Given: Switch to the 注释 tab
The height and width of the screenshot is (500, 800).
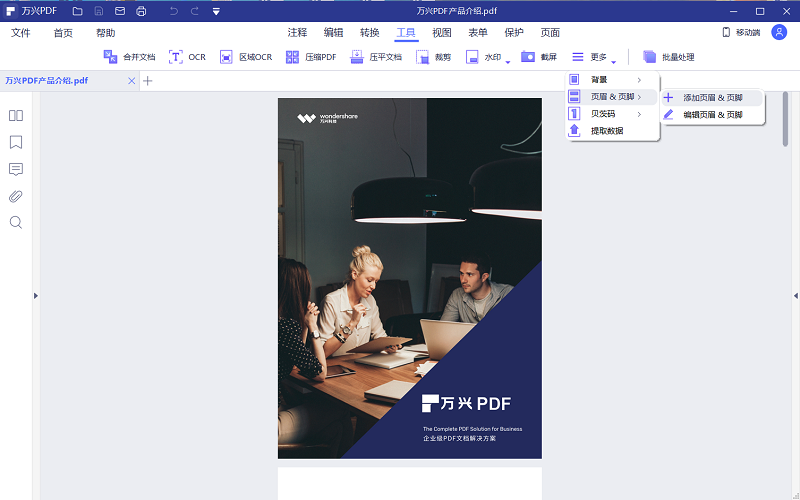Looking at the screenshot, I should 297,33.
